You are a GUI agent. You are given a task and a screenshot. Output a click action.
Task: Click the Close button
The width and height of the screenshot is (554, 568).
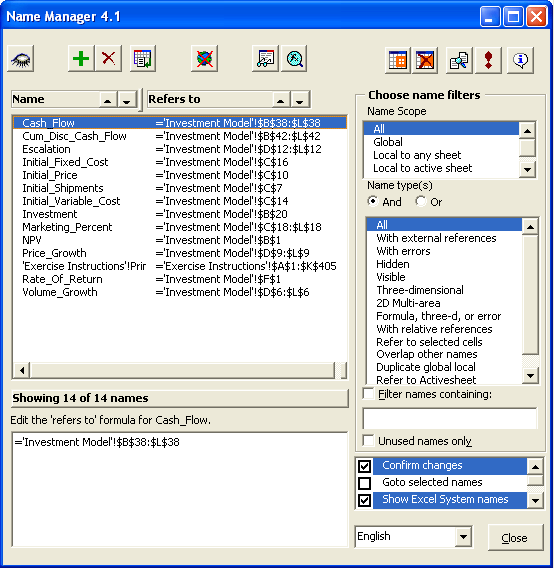(x=515, y=538)
